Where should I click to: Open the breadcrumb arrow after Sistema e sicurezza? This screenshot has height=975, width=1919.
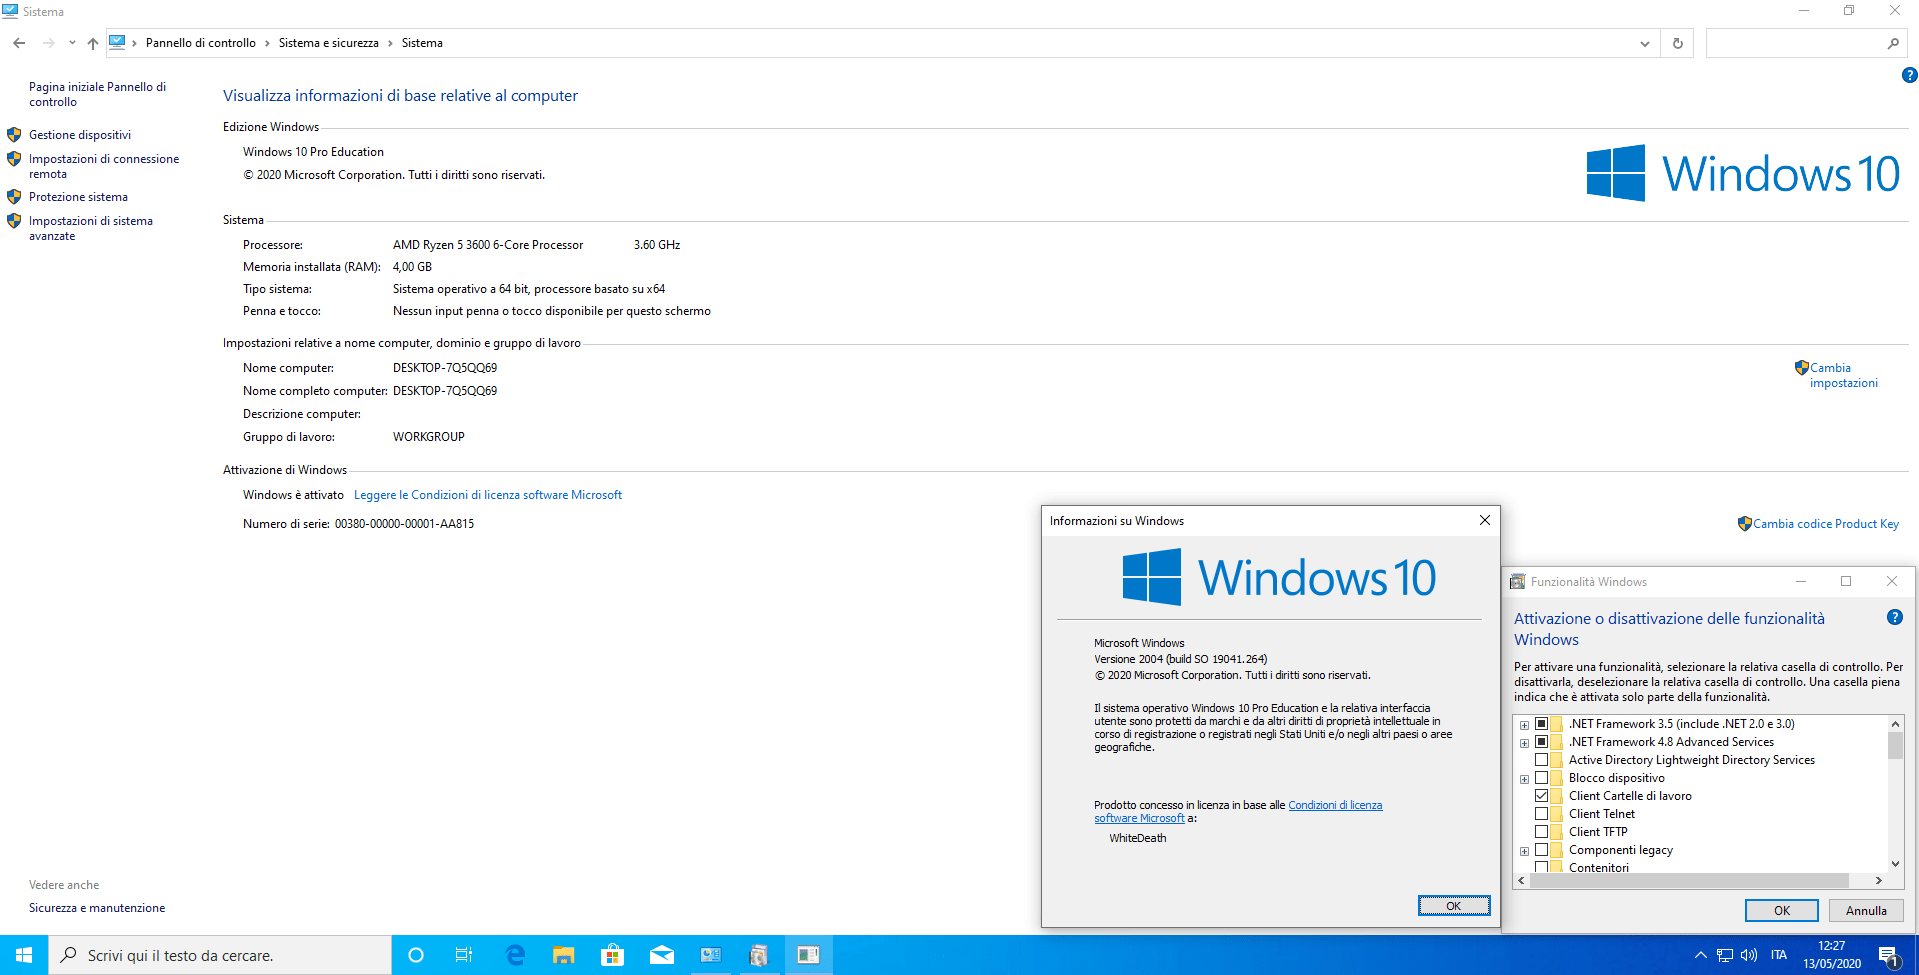[x=390, y=43]
